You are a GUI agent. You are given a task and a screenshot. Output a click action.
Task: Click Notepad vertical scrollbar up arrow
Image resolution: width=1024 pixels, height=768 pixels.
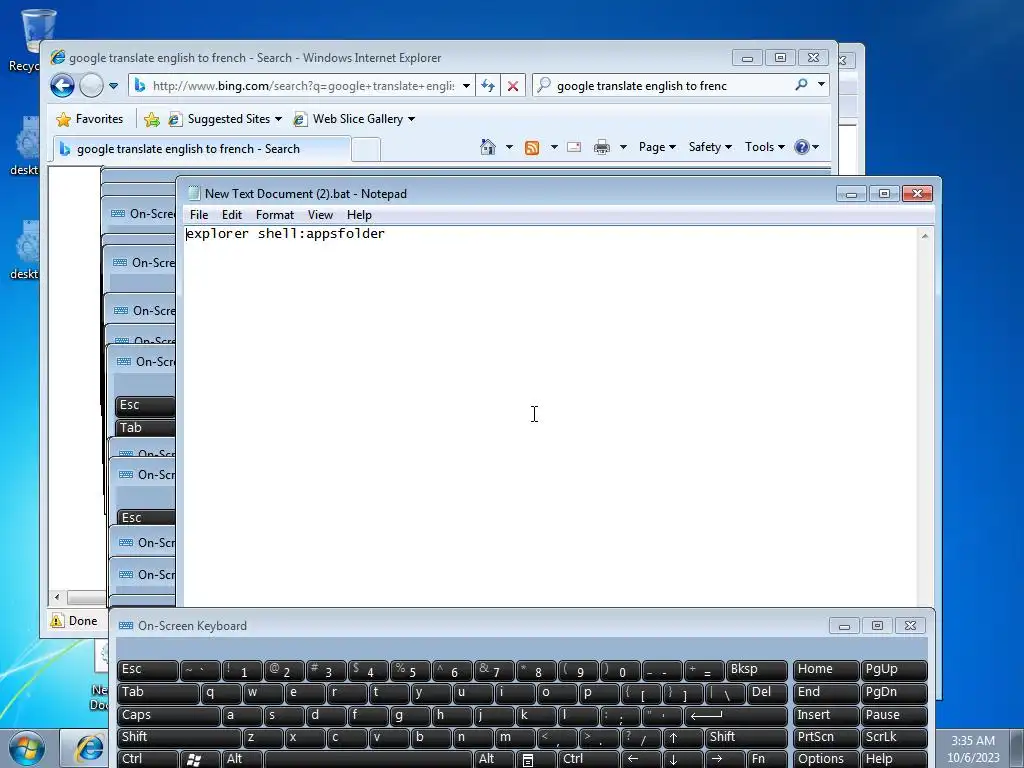(x=925, y=236)
